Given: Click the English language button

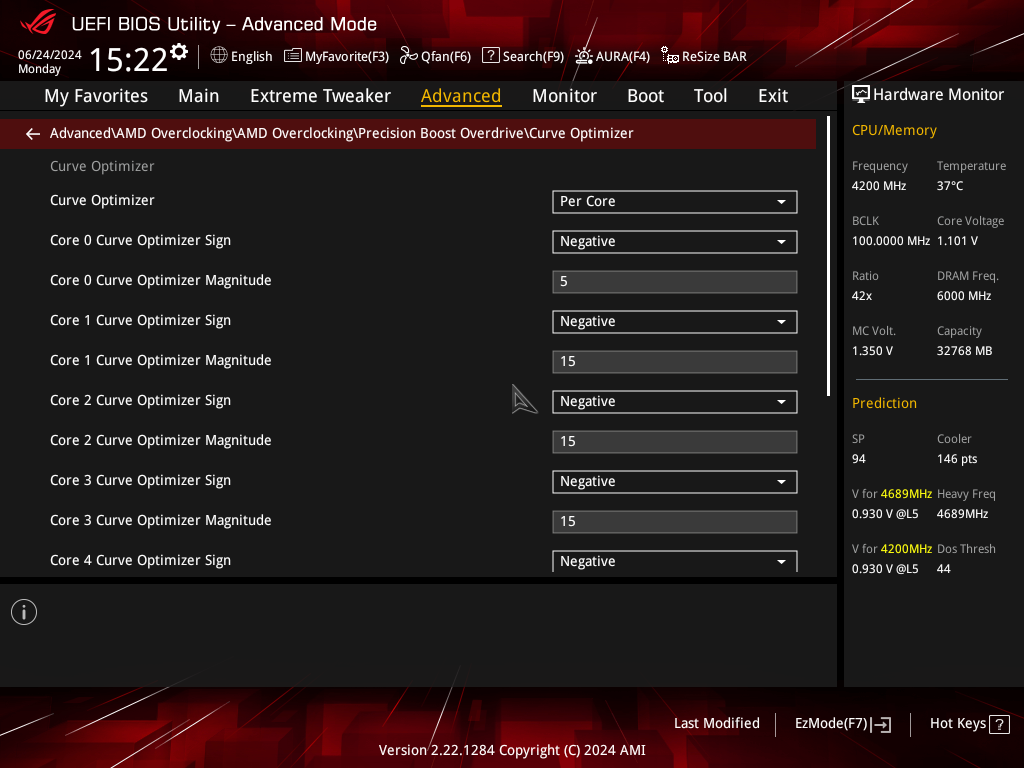Looking at the screenshot, I should click(x=241, y=56).
